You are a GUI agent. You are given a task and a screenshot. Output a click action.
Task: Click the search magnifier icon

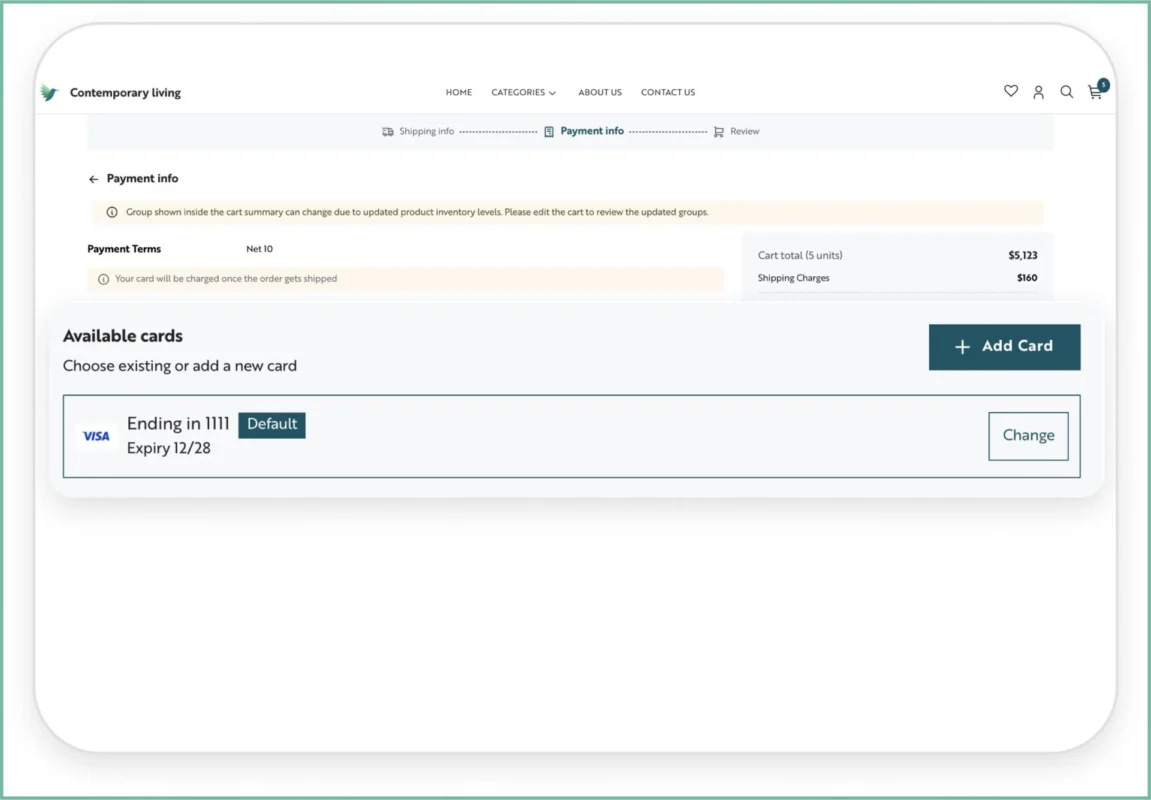[x=1066, y=92]
